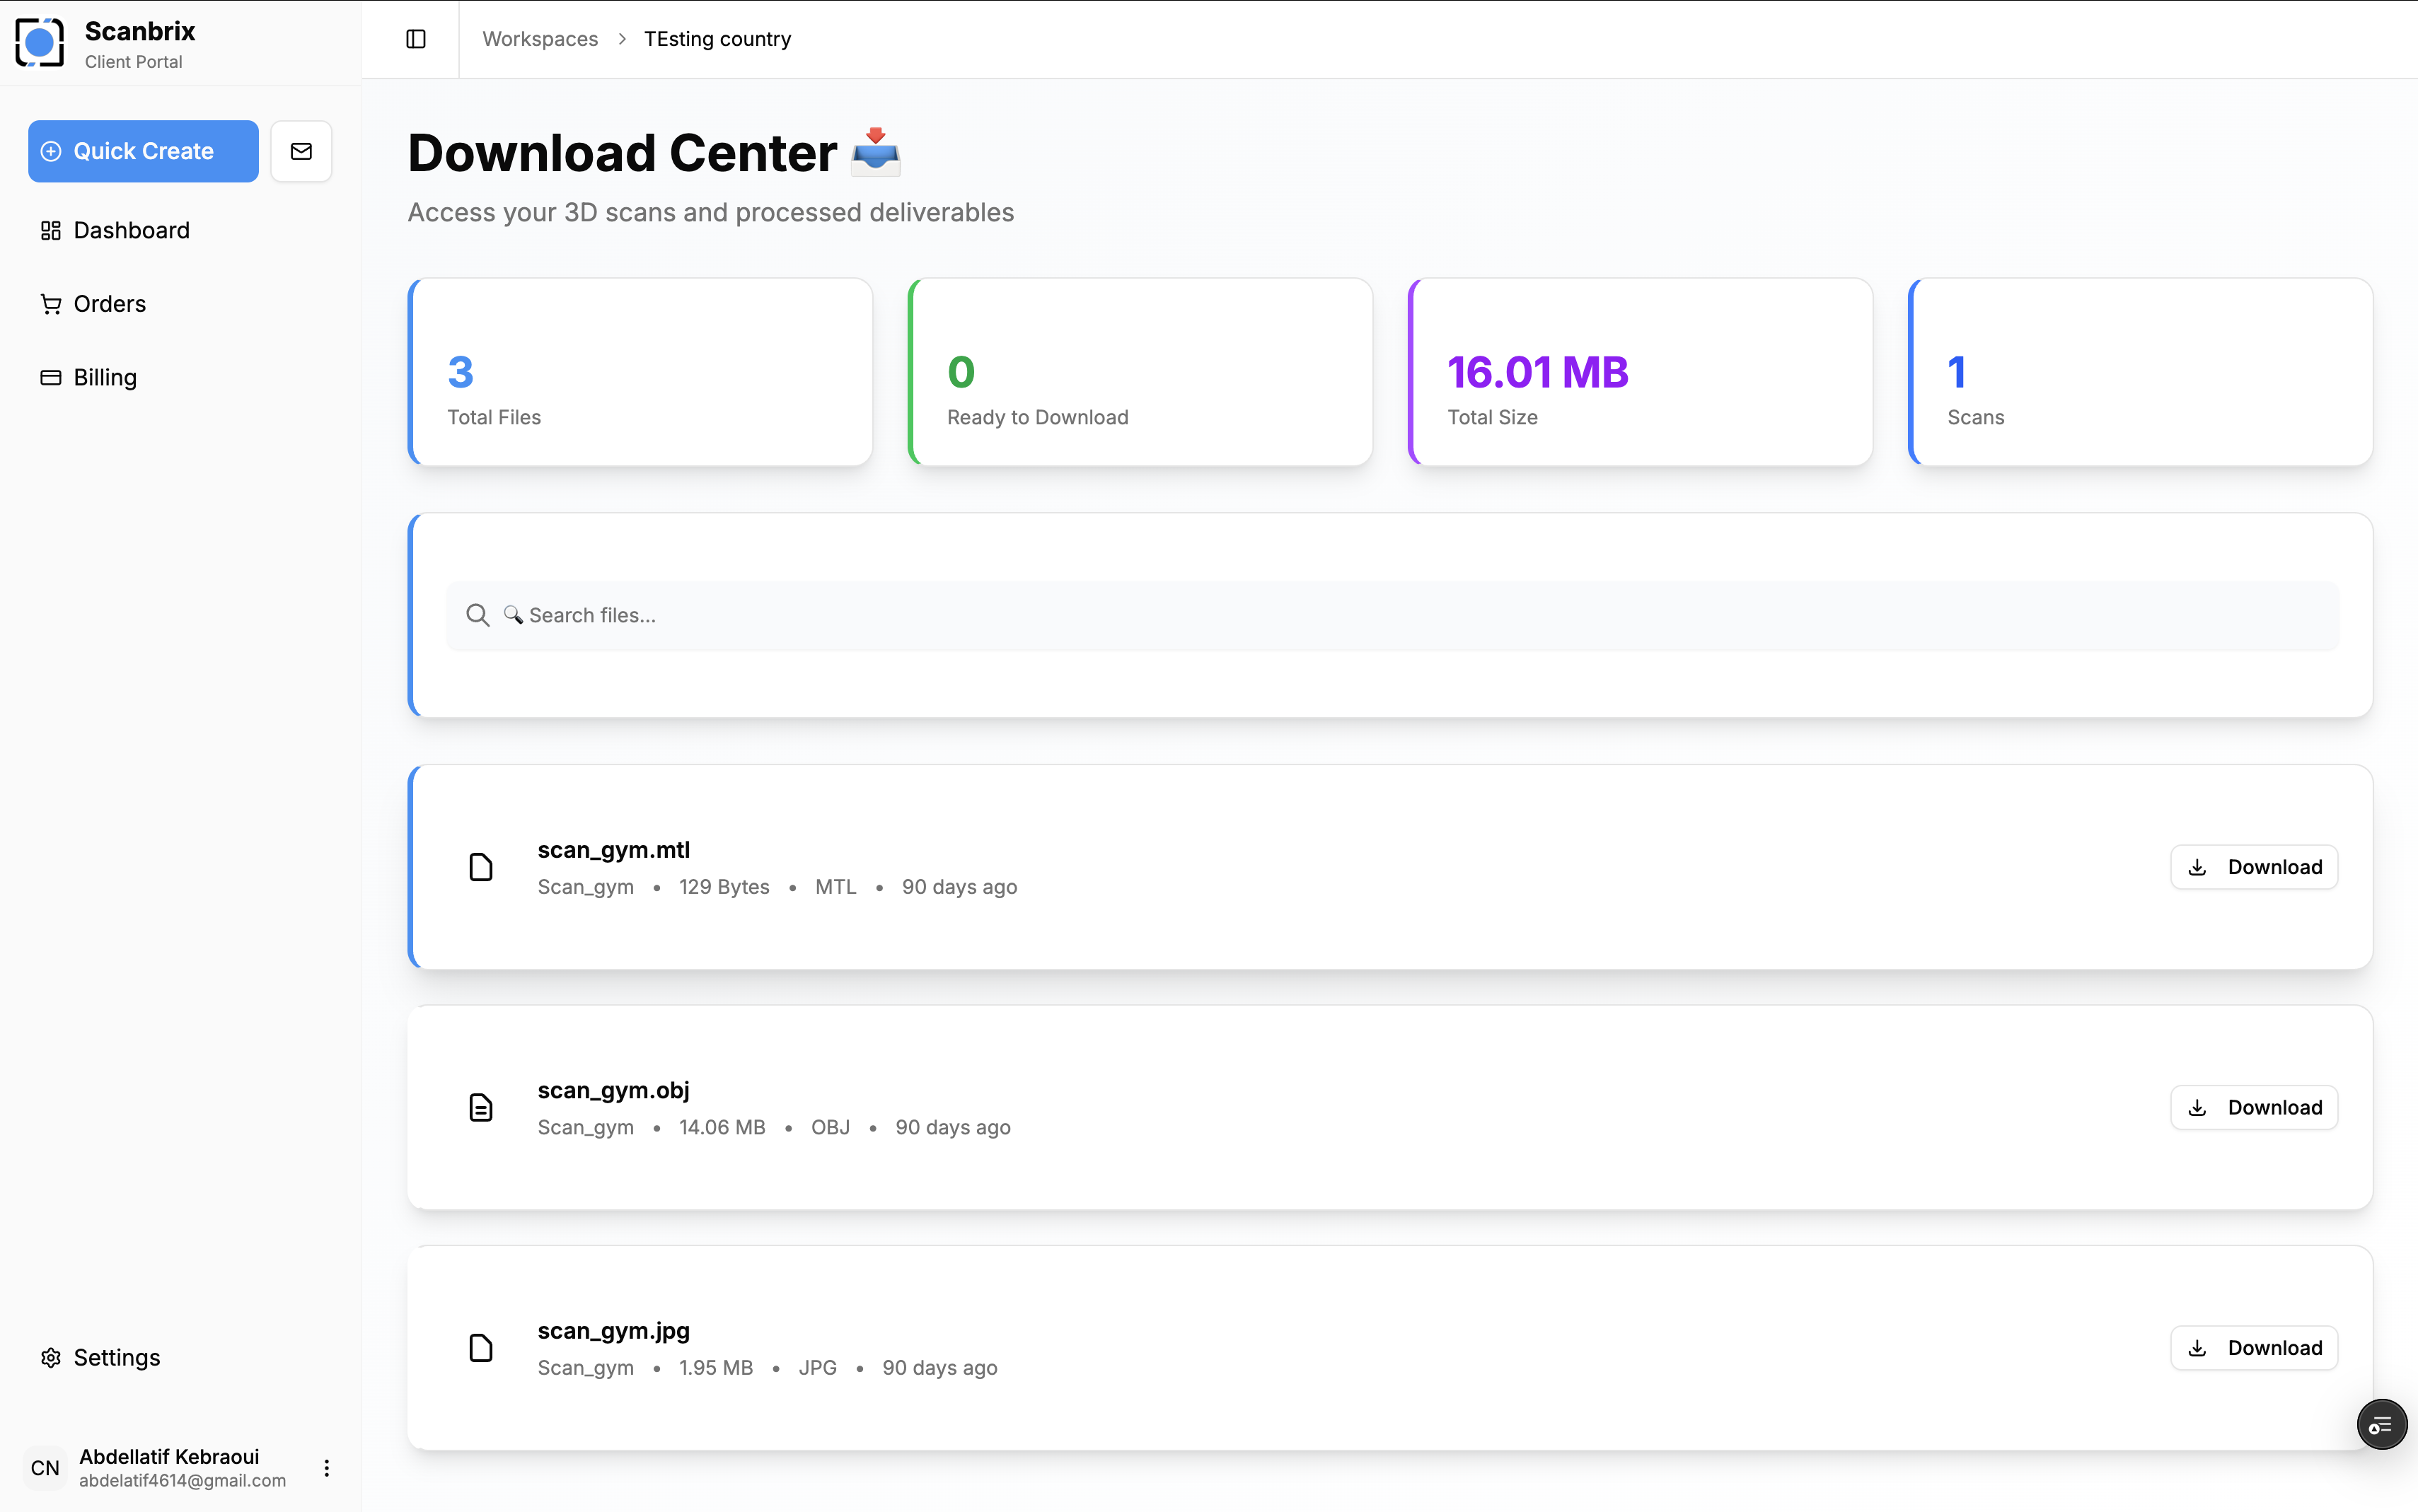Viewport: 2418px width, 1512px height.
Task: Open the dark floating action button bottom right
Action: [x=2381, y=1424]
